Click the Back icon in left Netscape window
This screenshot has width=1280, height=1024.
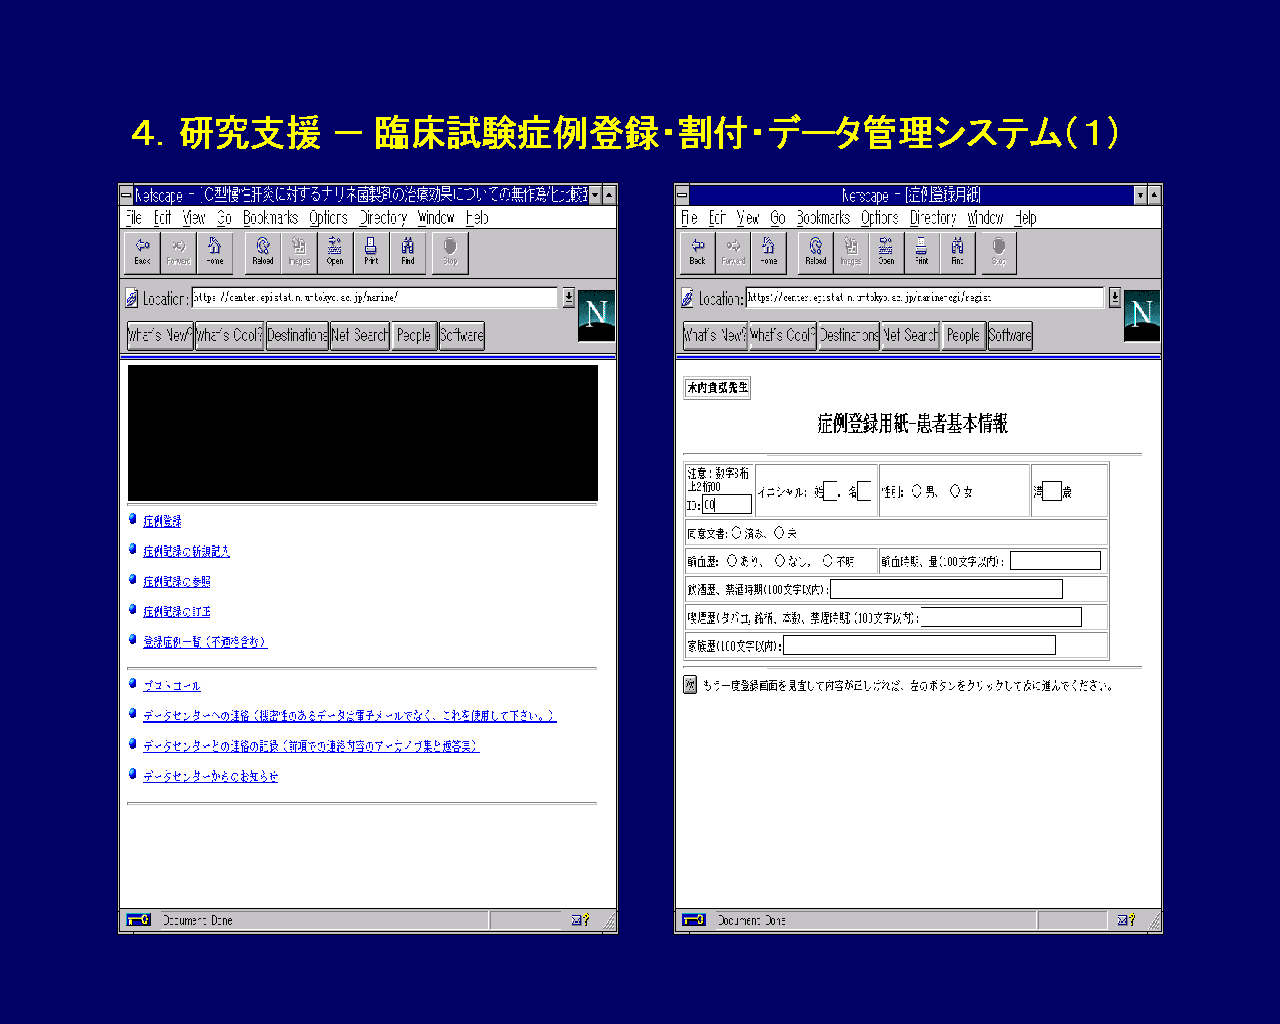tap(142, 252)
